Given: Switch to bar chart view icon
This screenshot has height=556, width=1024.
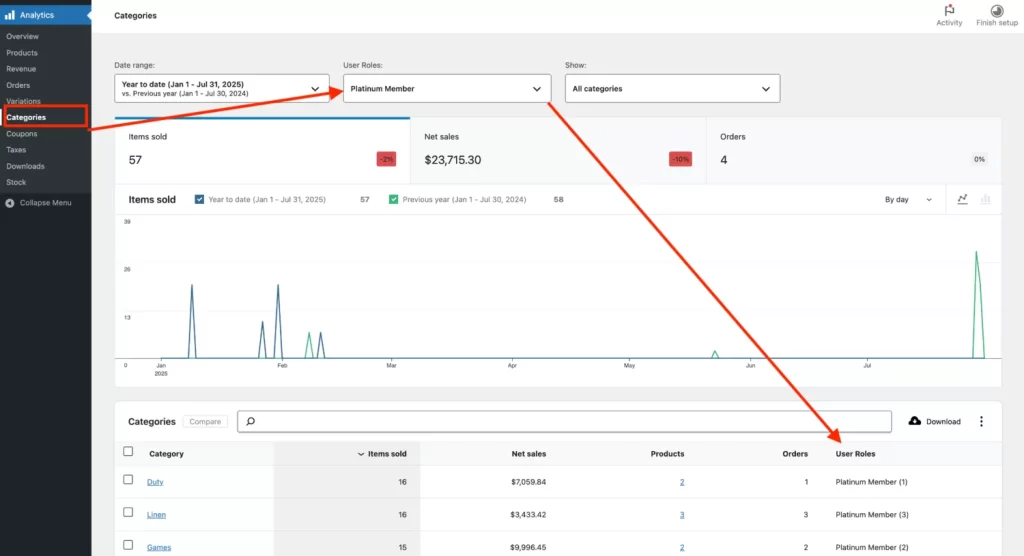Looking at the screenshot, I should [985, 200].
